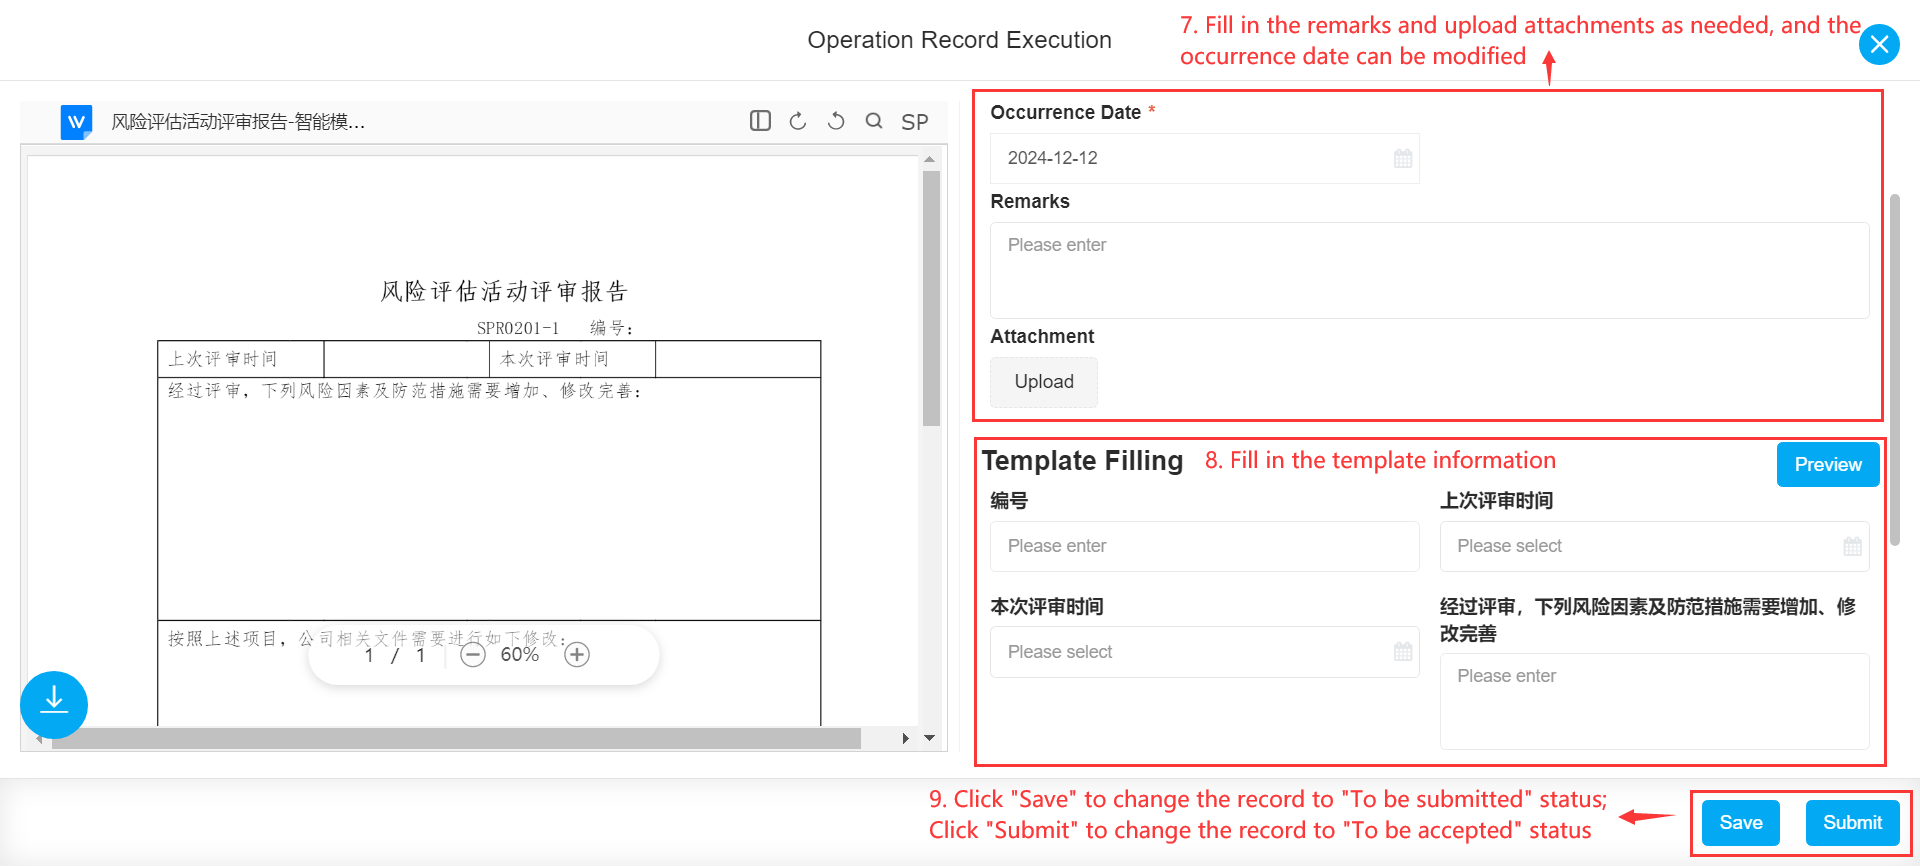Focus the 经过评审 text area
The image size is (1920, 867).
(1654, 701)
